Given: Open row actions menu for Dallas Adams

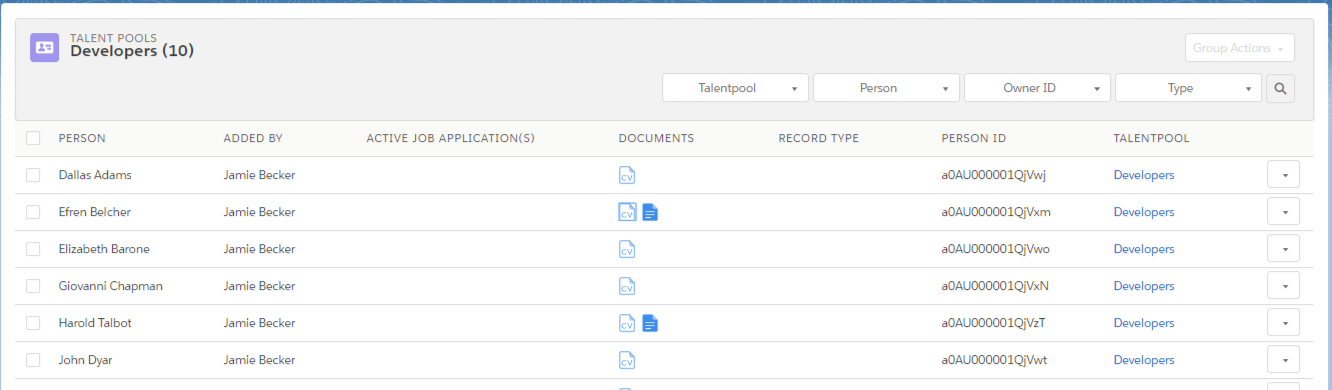Looking at the screenshot, I should click(x=1283, y=175).
